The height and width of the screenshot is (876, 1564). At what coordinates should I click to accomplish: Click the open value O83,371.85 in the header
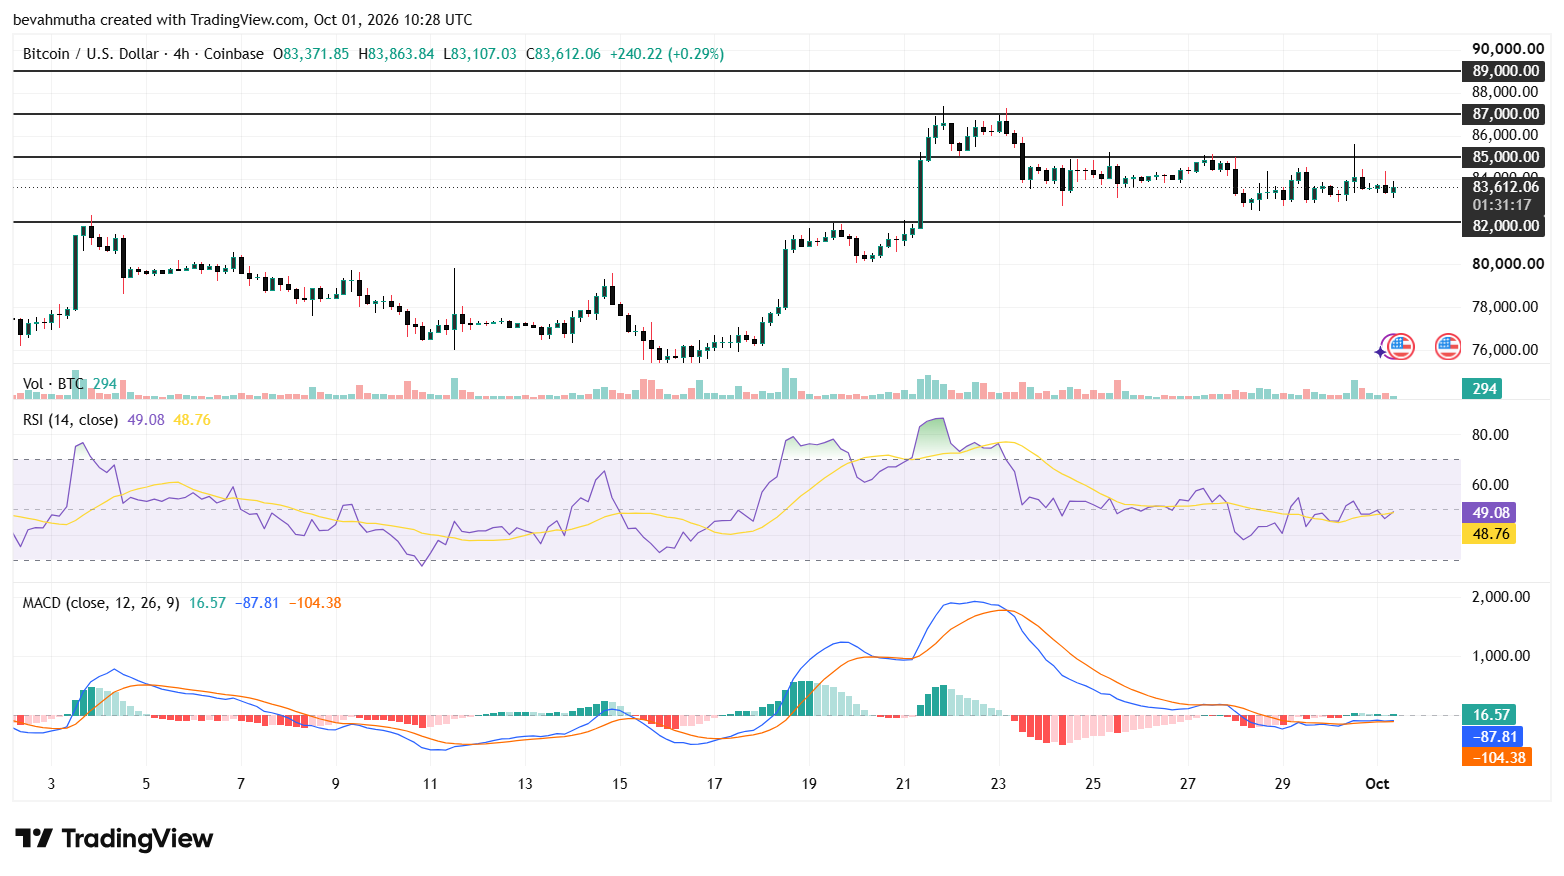(311, 54)
